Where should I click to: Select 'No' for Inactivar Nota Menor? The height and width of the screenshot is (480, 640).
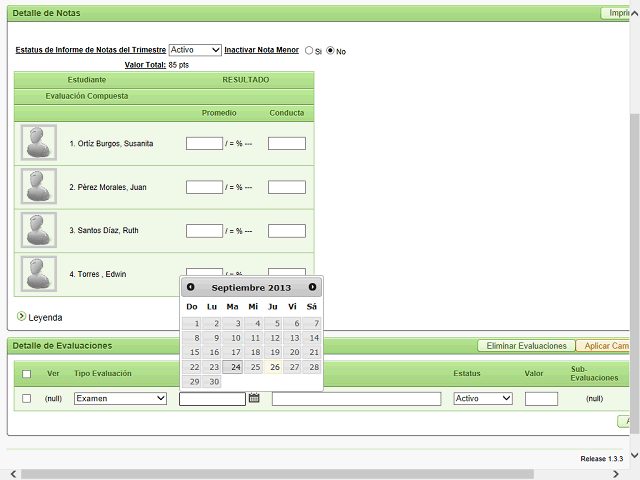(330, 51)
